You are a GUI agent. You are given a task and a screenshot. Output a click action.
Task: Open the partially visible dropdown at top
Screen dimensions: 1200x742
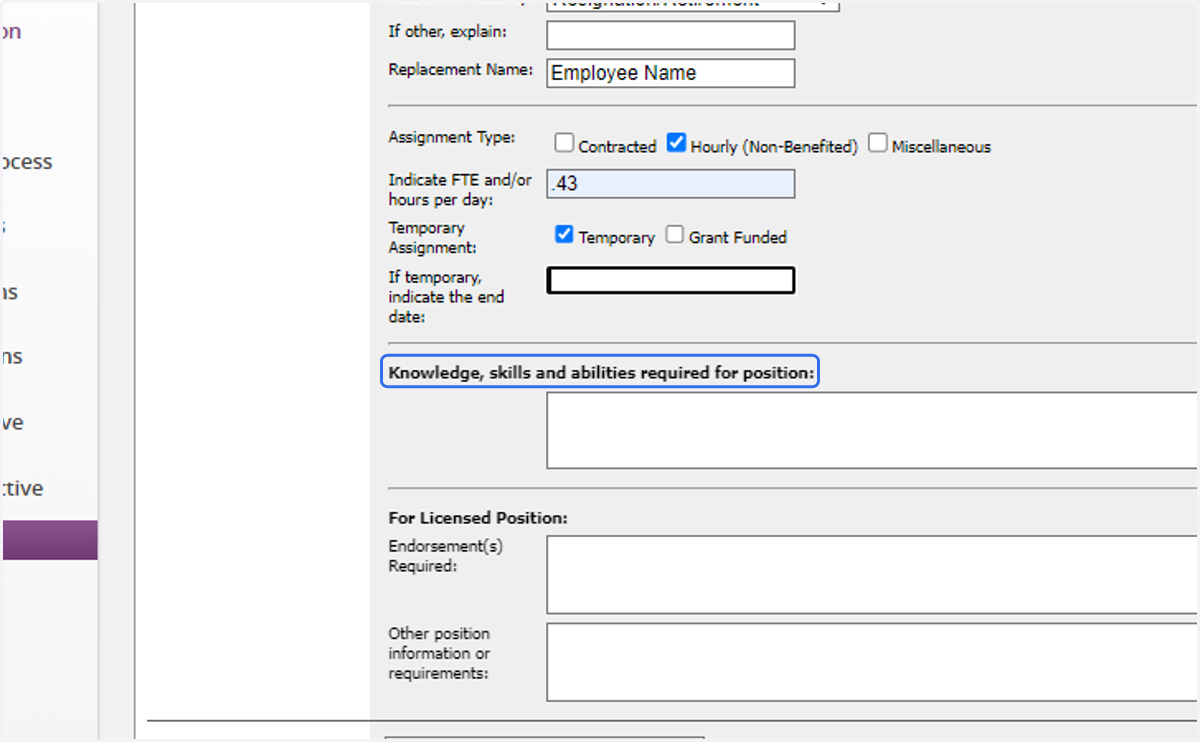692,4
